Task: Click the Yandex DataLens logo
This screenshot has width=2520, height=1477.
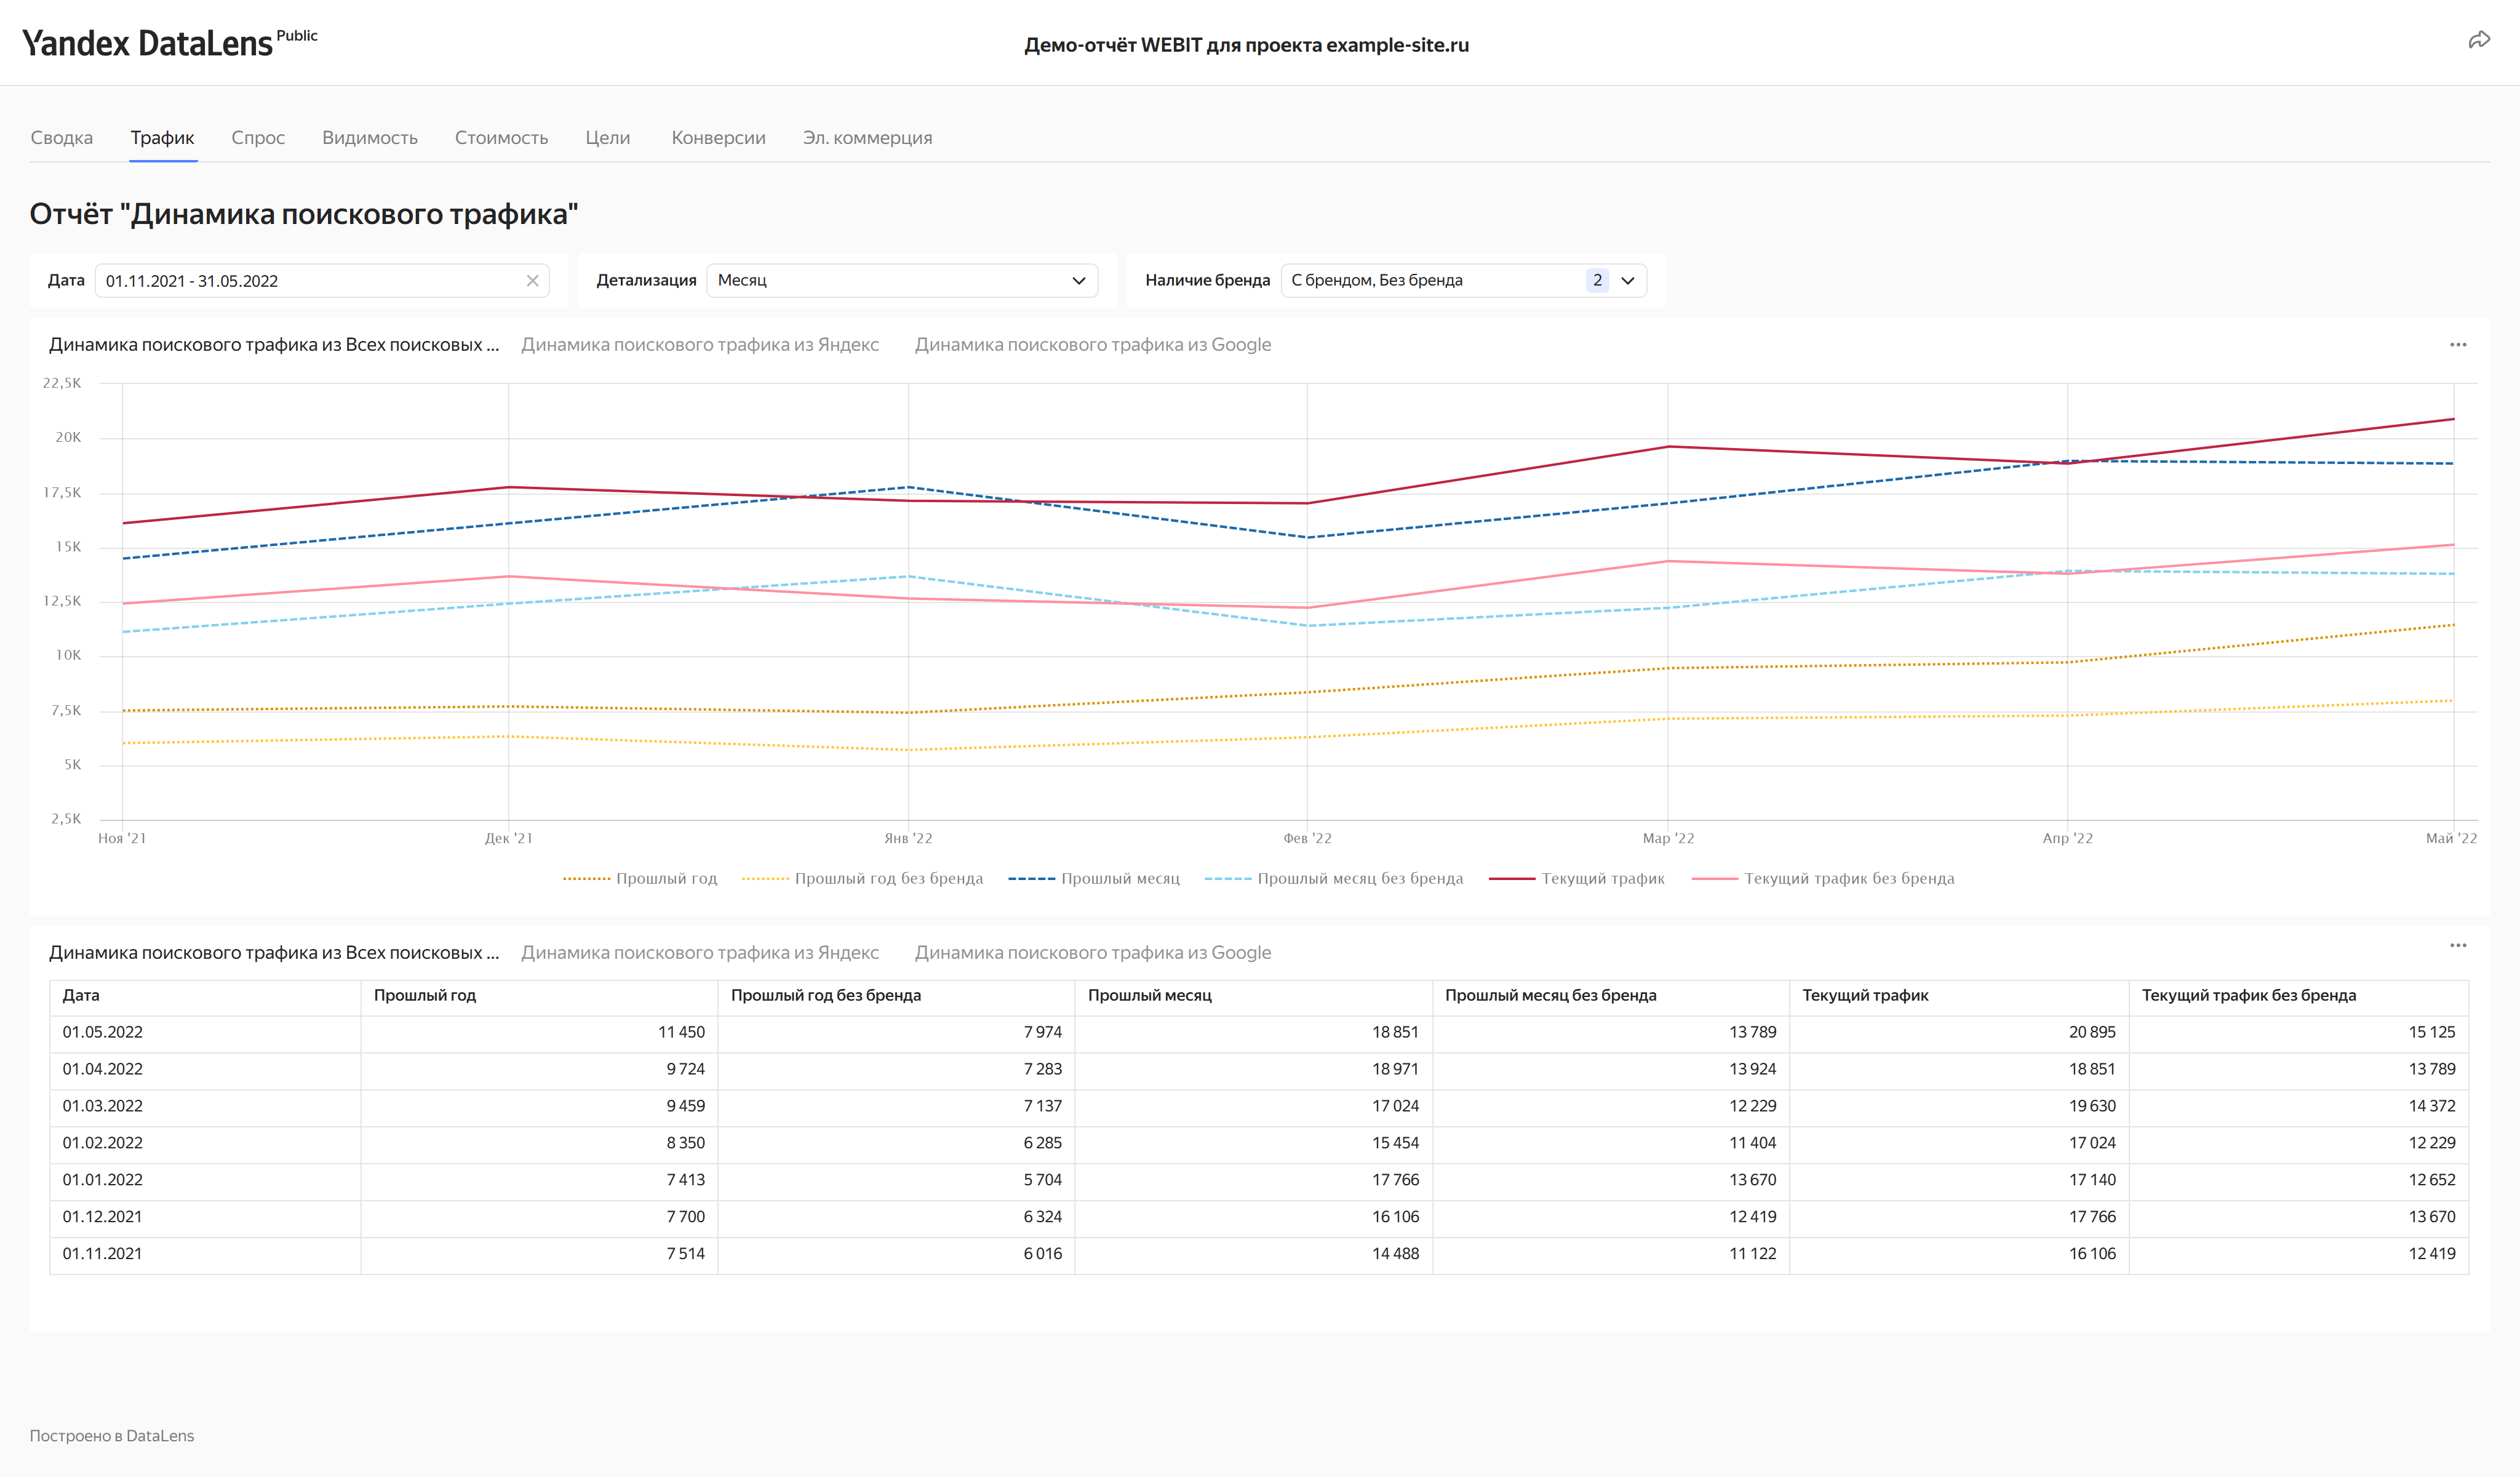Action: [147, 43]
